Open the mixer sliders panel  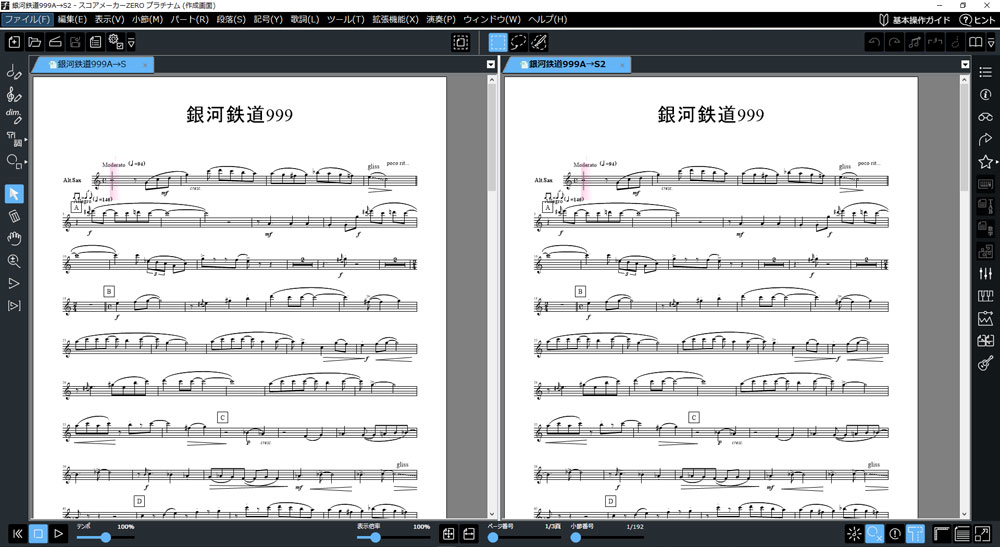[985, 274]
